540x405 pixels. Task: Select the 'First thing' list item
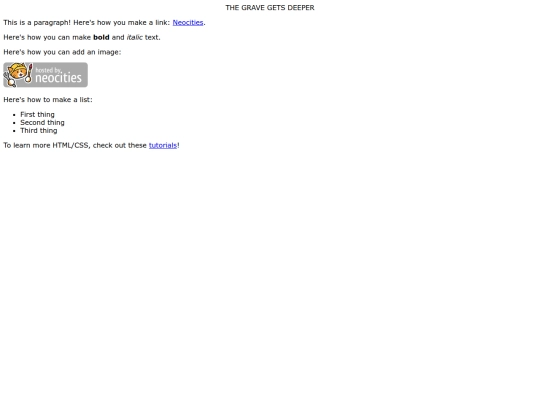(37, 114)
